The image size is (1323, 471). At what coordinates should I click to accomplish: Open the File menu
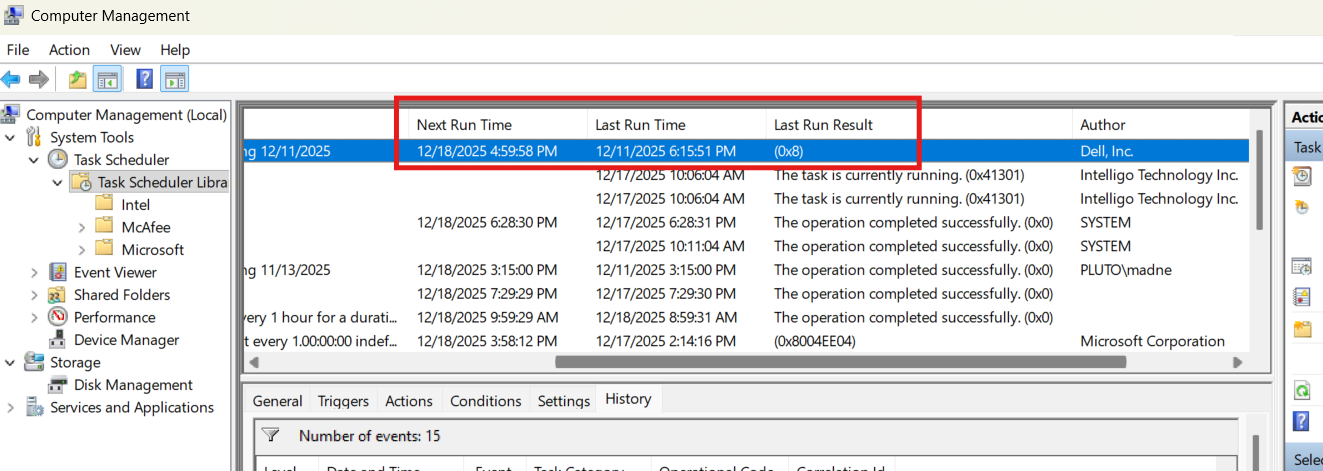click(x=18, y=50)
